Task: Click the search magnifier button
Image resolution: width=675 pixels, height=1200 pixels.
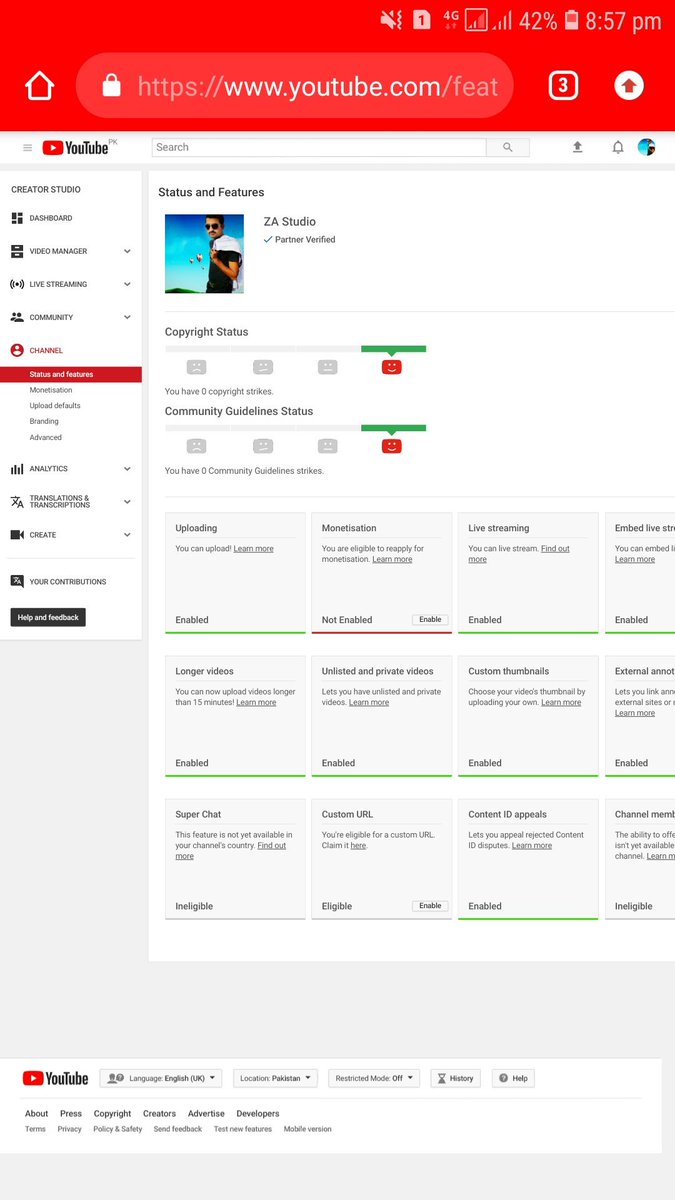Action: point(508,147)
